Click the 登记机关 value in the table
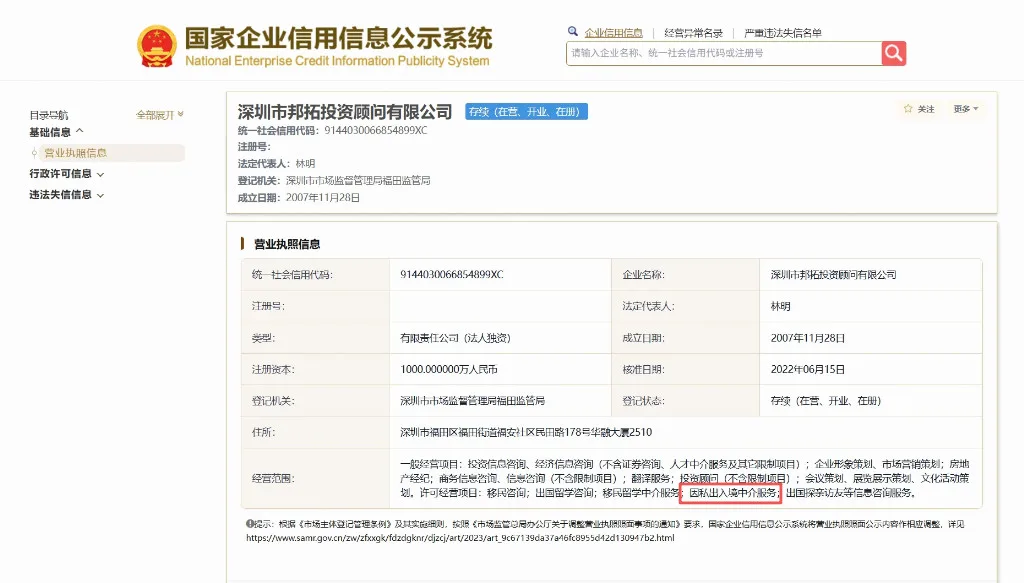Image resolution: width=1024 pixels, height=583 pixels. [472, 401]
